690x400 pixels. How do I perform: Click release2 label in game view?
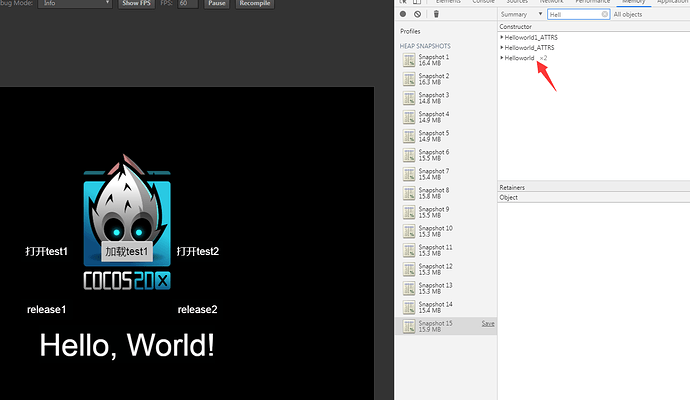[197, 309]
